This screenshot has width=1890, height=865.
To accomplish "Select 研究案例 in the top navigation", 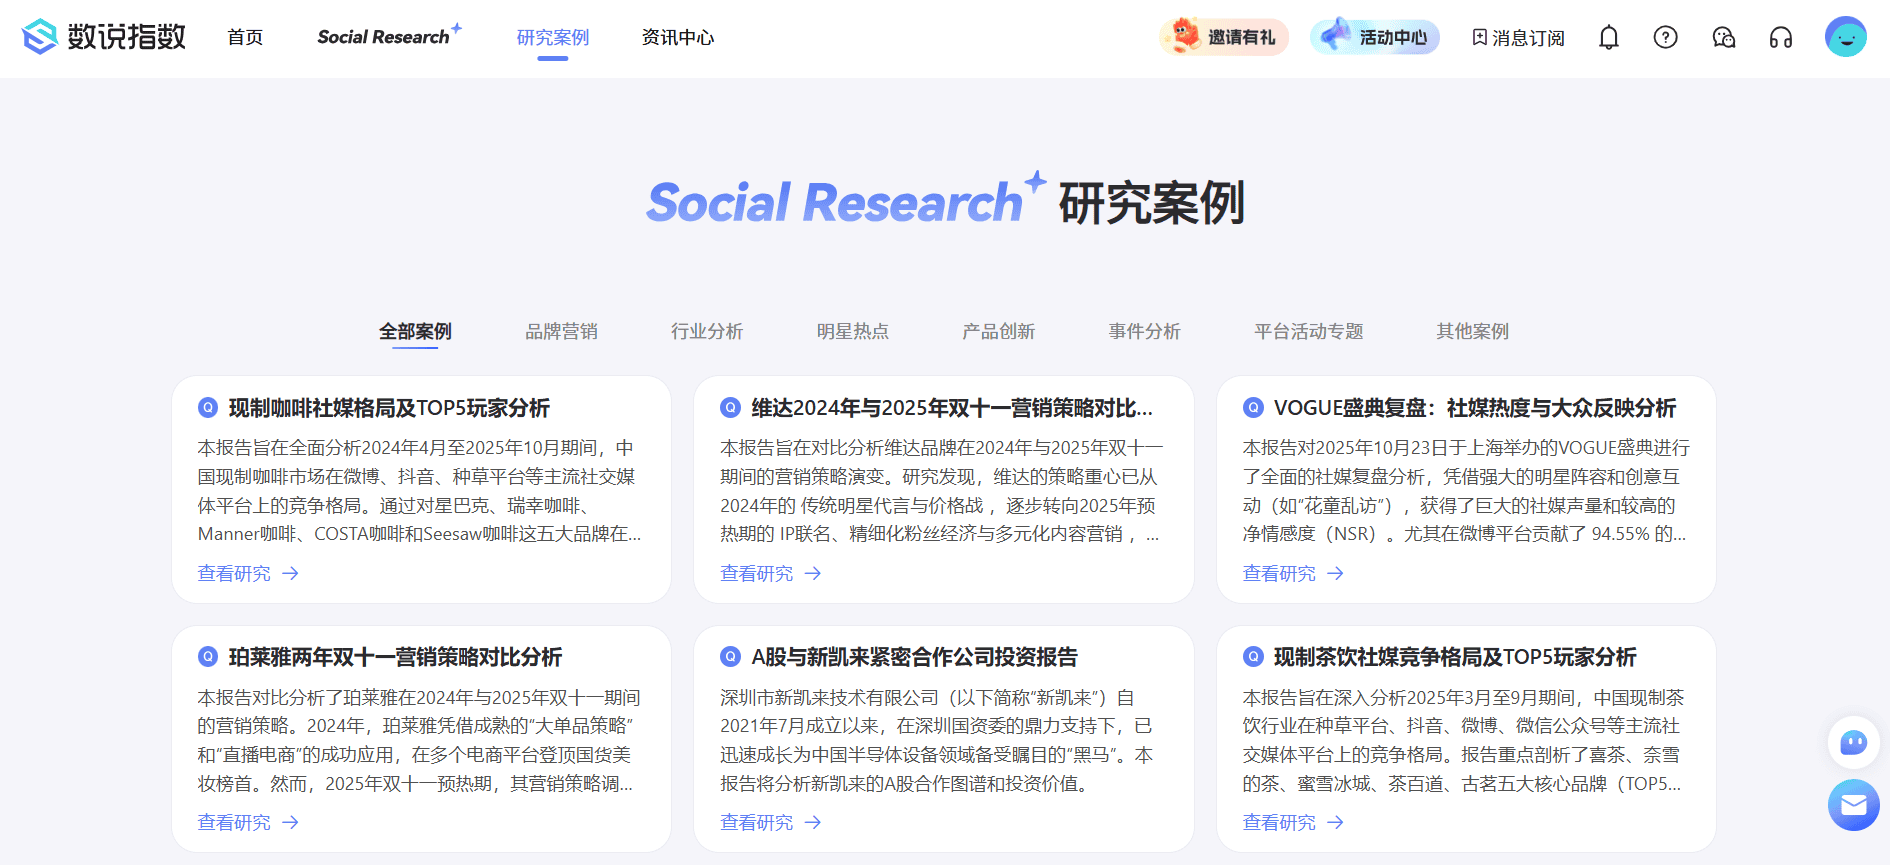I will pyautogui.click(x=553, y=37).
